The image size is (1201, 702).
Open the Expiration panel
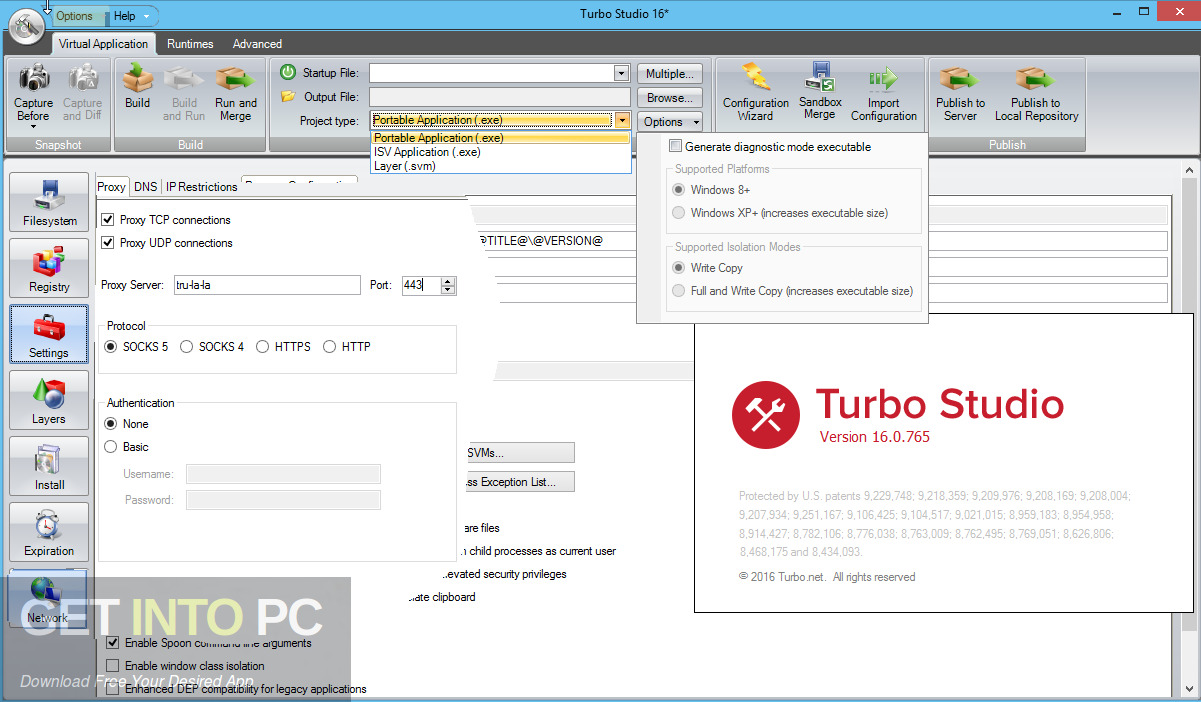tap(49, 532)
